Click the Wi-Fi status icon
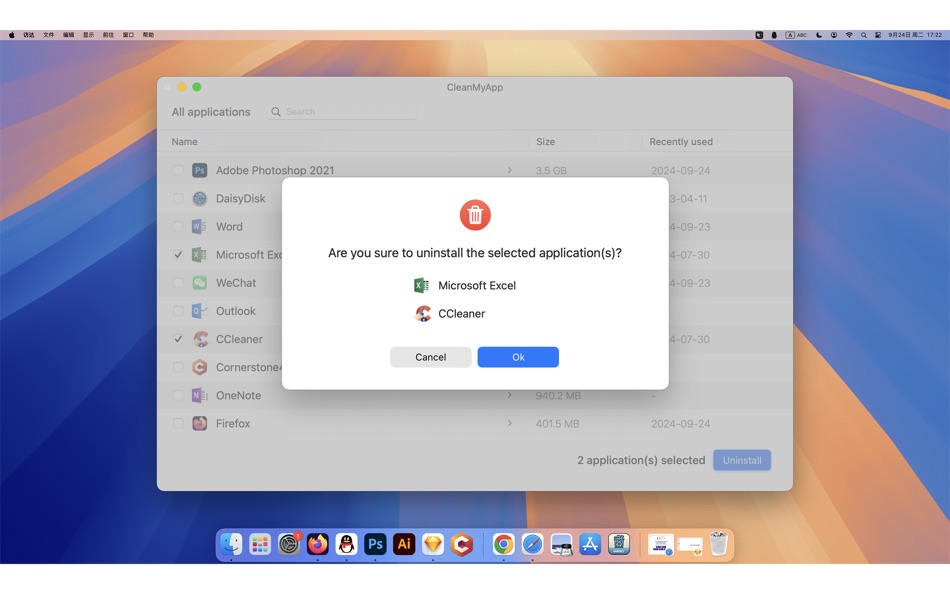The image size is (950, 594). pyautogui.click(x=849, y=35)
